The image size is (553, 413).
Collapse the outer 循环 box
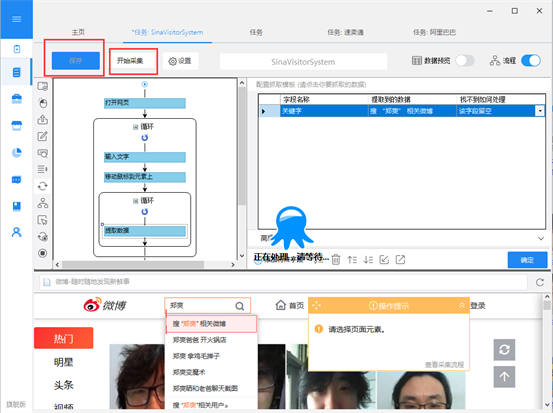click(135, 127)
